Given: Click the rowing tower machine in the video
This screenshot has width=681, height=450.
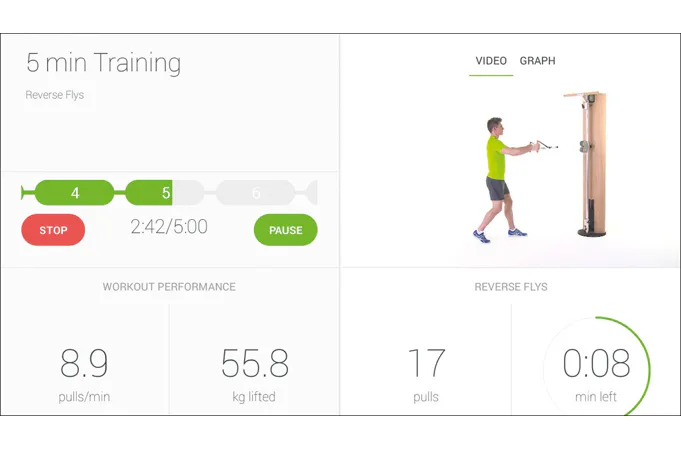Looking at the screenshot, I should tap(592, 165).
